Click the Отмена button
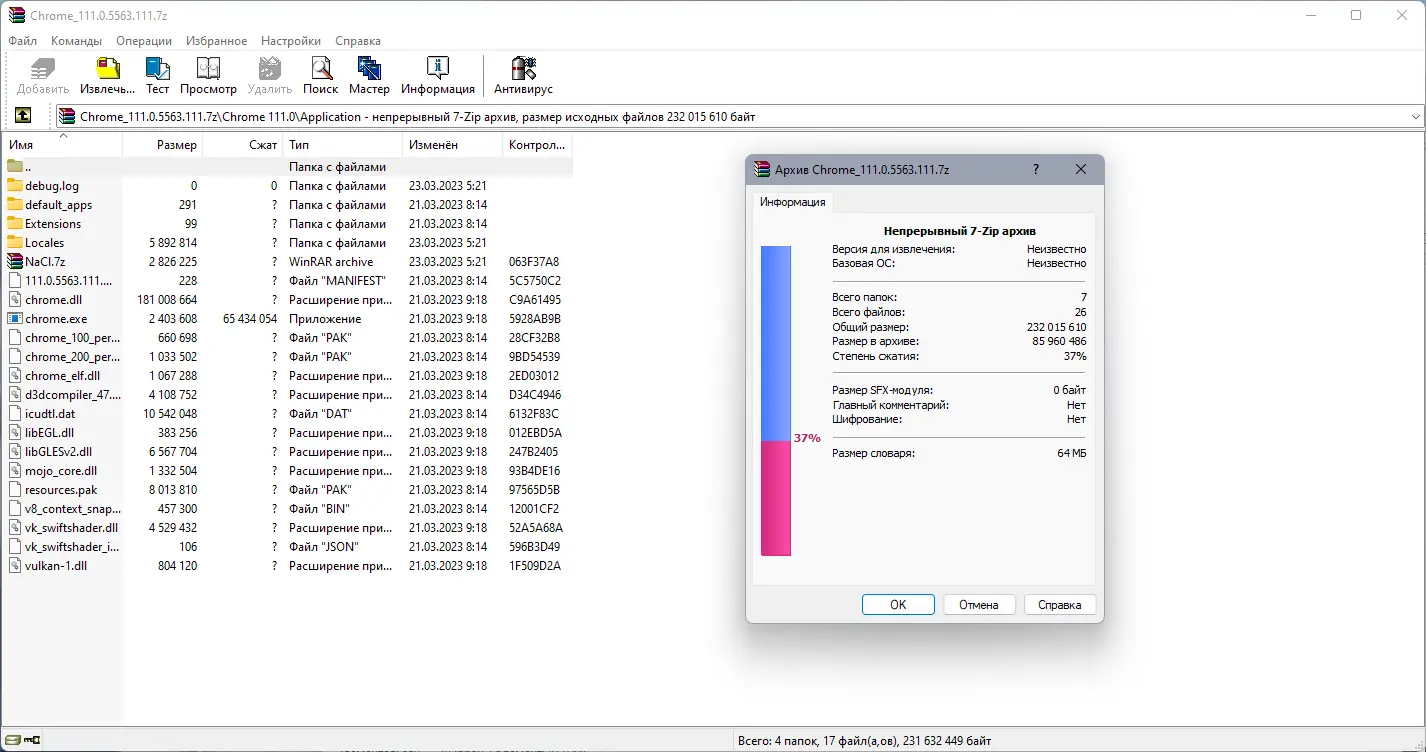1426x752 pixels. 979,604
